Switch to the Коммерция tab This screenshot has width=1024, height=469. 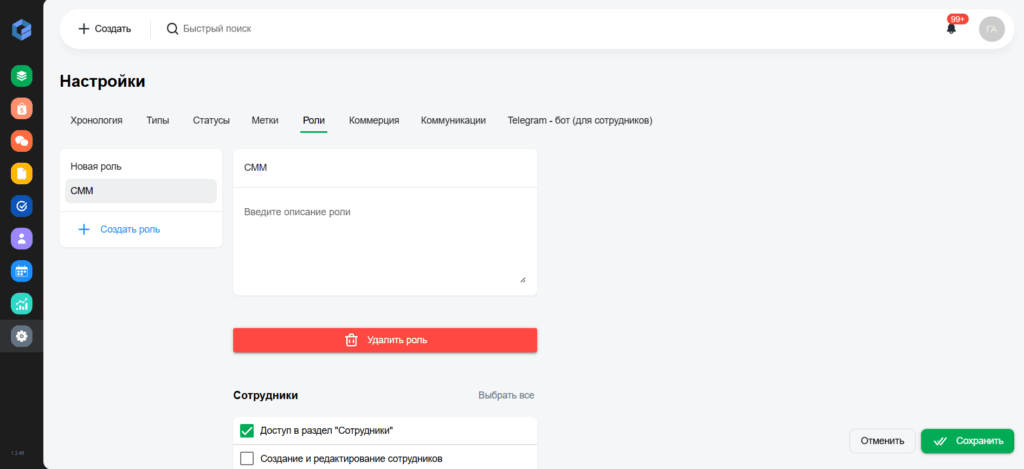pos(374,120)
